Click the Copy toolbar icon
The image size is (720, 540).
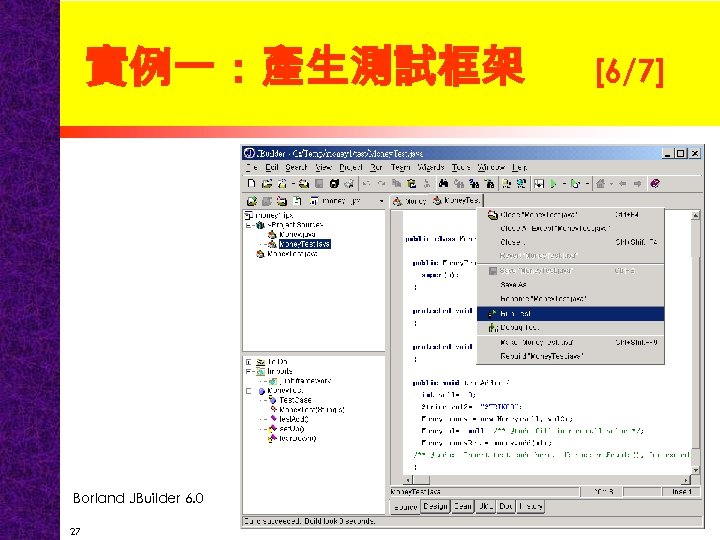[x=397, y=184]
